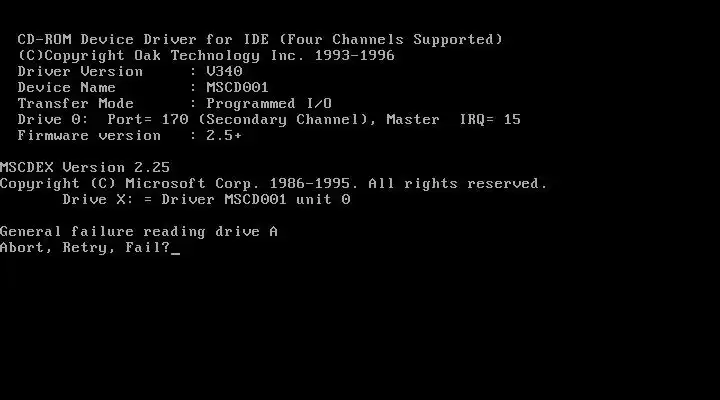Click the MSCDEX Version 2.25 line
This screenshot has width=720, height=400.
85,167
